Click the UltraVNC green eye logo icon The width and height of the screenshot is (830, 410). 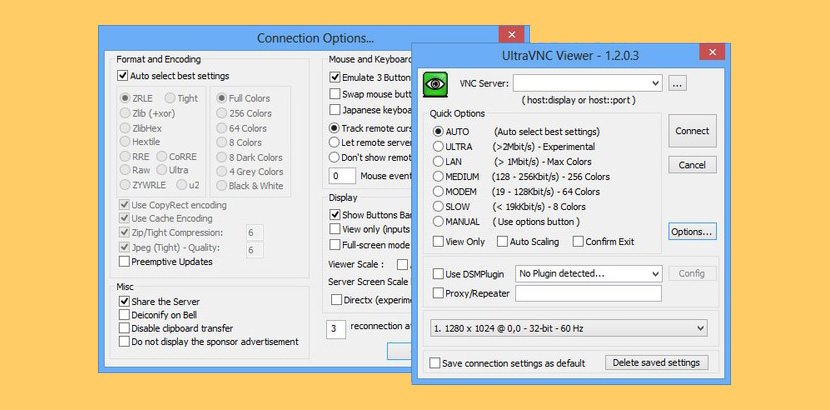(x=435, y=85)
